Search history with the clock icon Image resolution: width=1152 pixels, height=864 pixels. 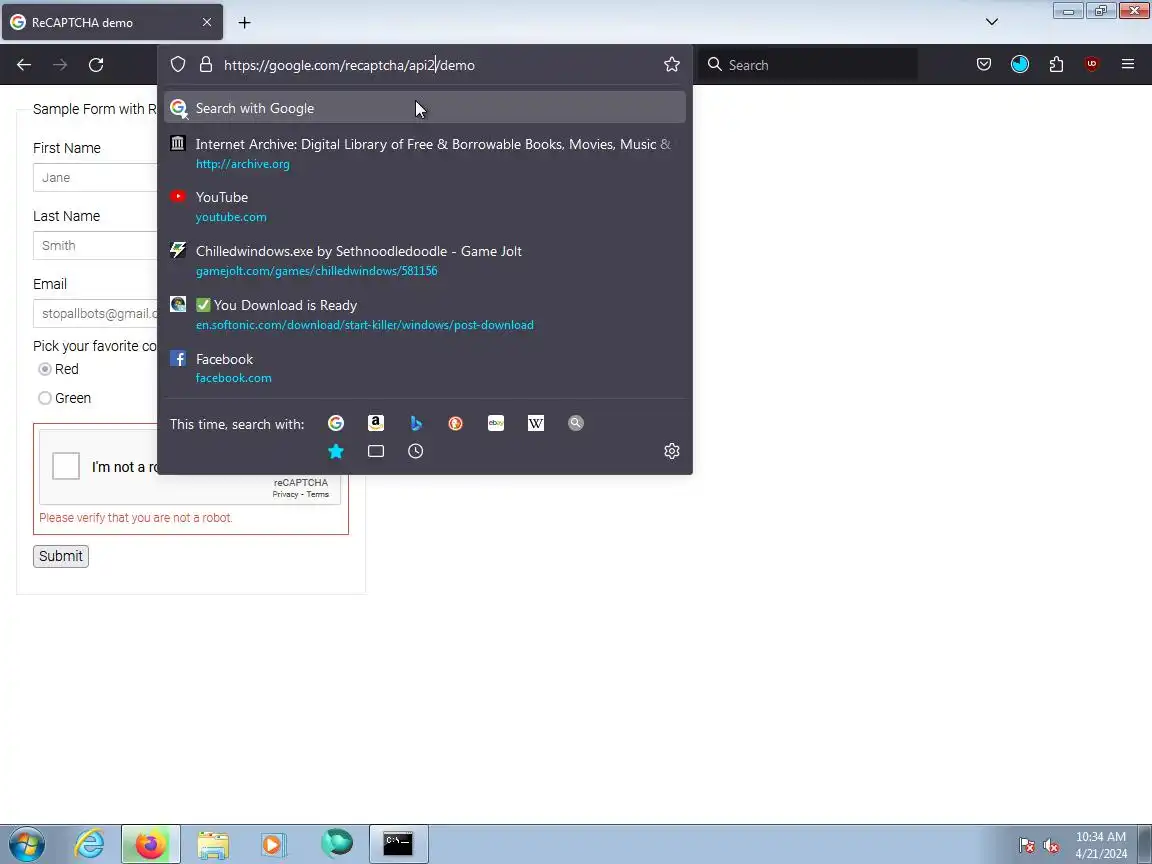[x=416, y=451]
